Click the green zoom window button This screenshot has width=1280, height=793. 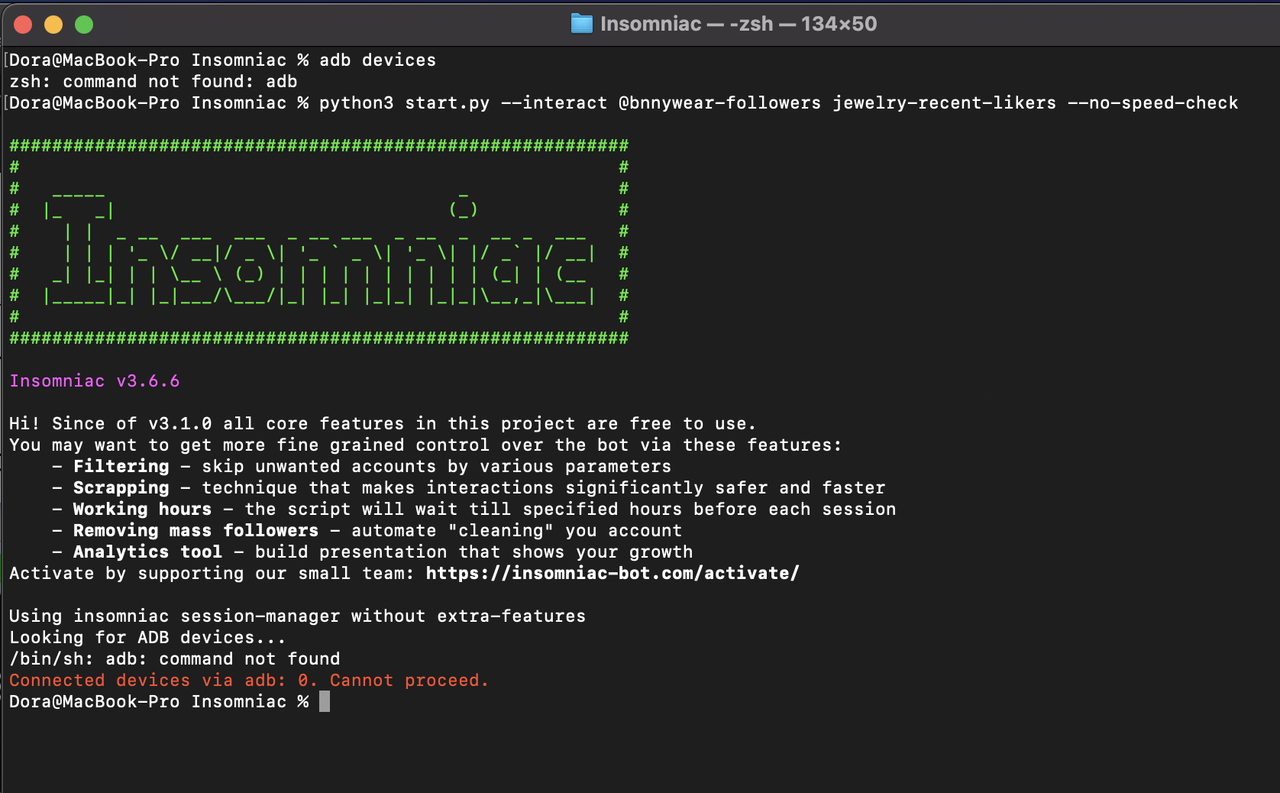(84, 24)
